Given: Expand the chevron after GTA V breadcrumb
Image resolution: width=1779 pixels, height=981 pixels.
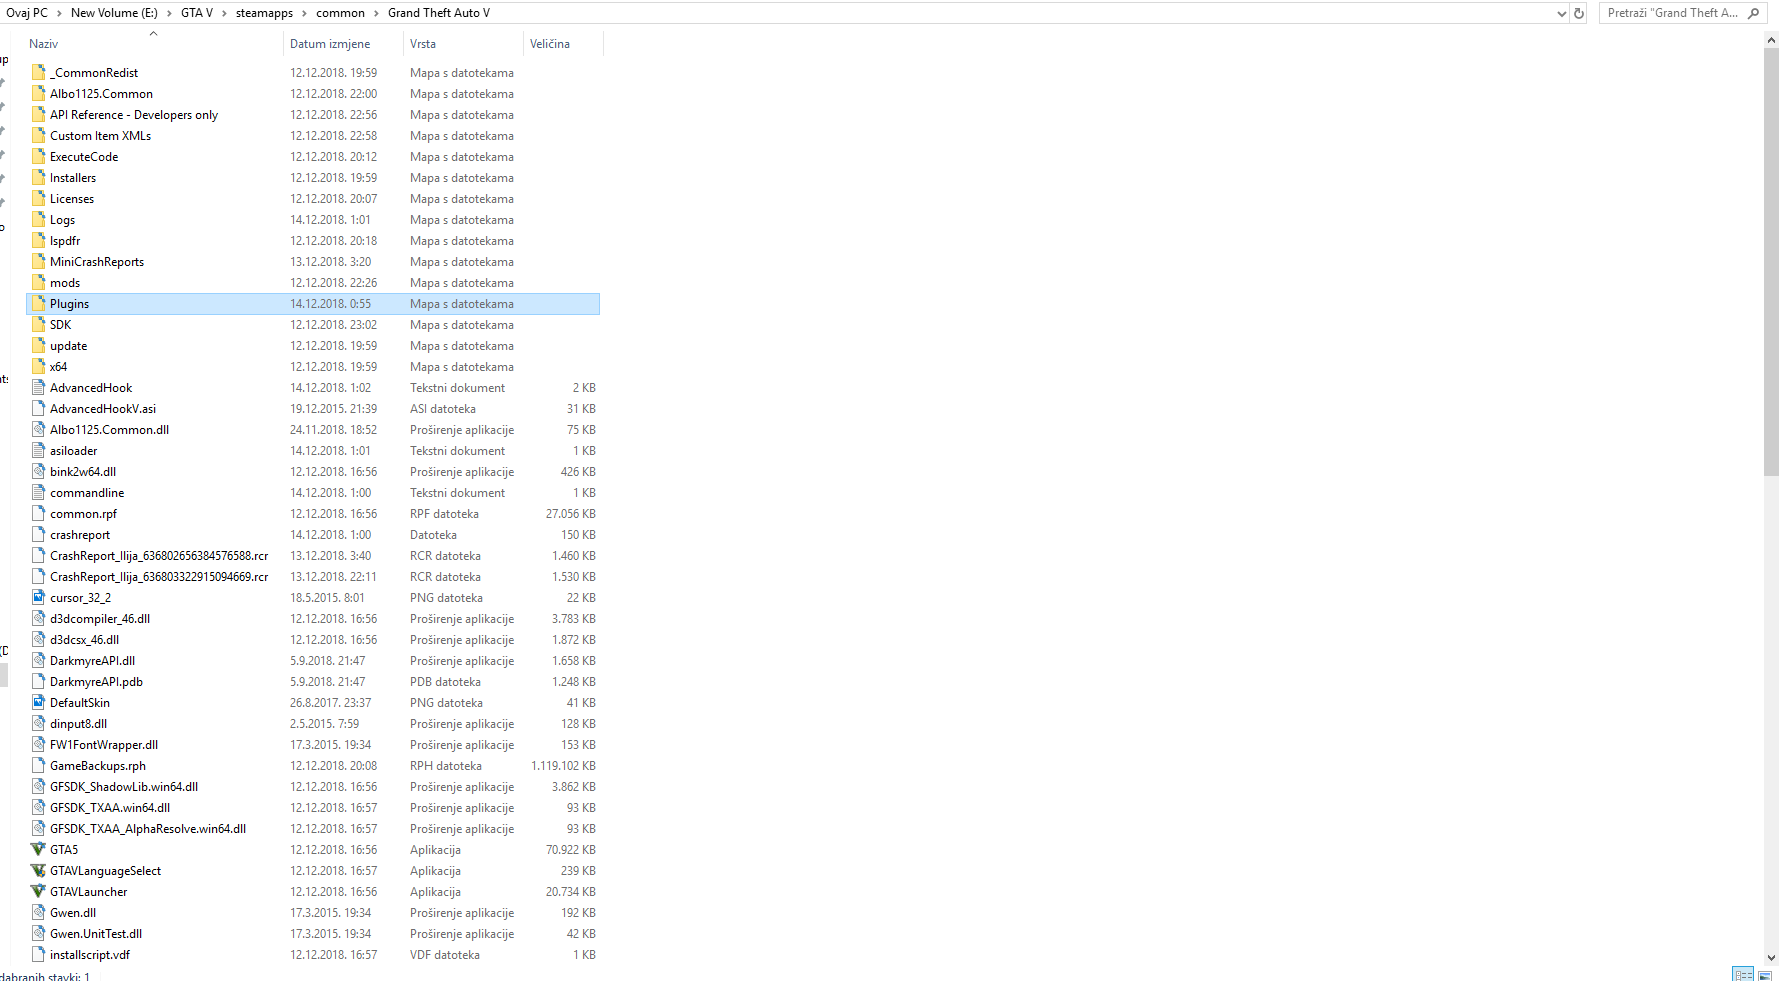Looking at the screenshot, I should point(224,13).
